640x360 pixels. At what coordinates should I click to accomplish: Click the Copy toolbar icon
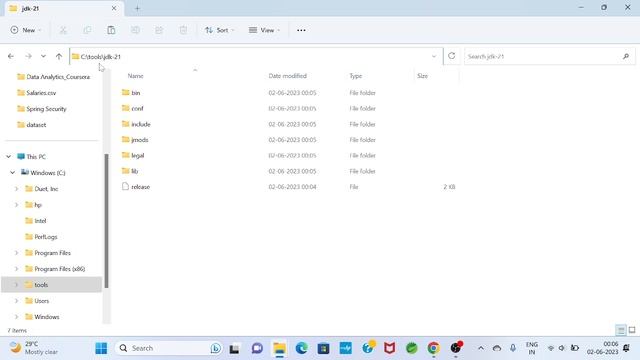tap(87, 30)
